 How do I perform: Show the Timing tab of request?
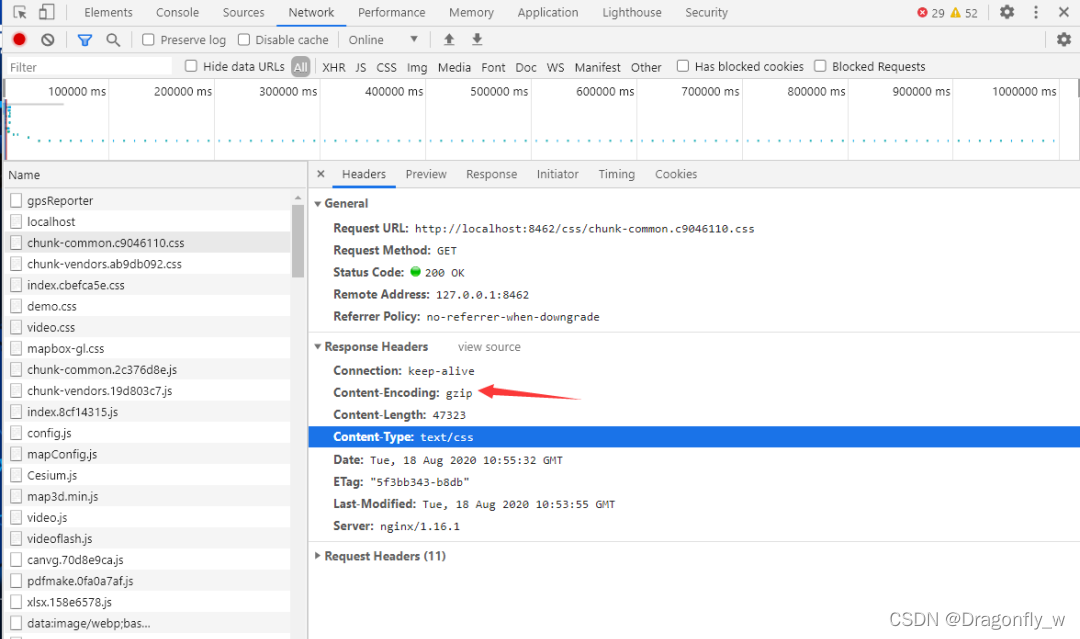tap(616, 174)
